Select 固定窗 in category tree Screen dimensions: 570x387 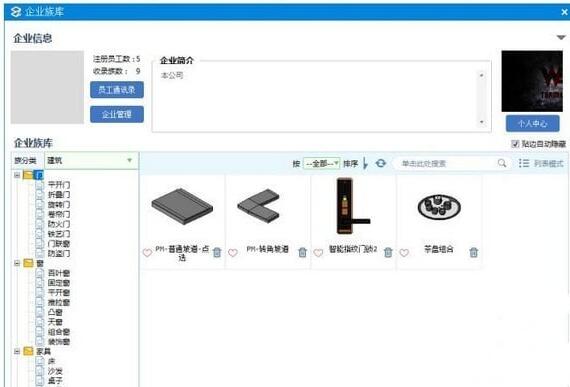click(x=59, y=283)
